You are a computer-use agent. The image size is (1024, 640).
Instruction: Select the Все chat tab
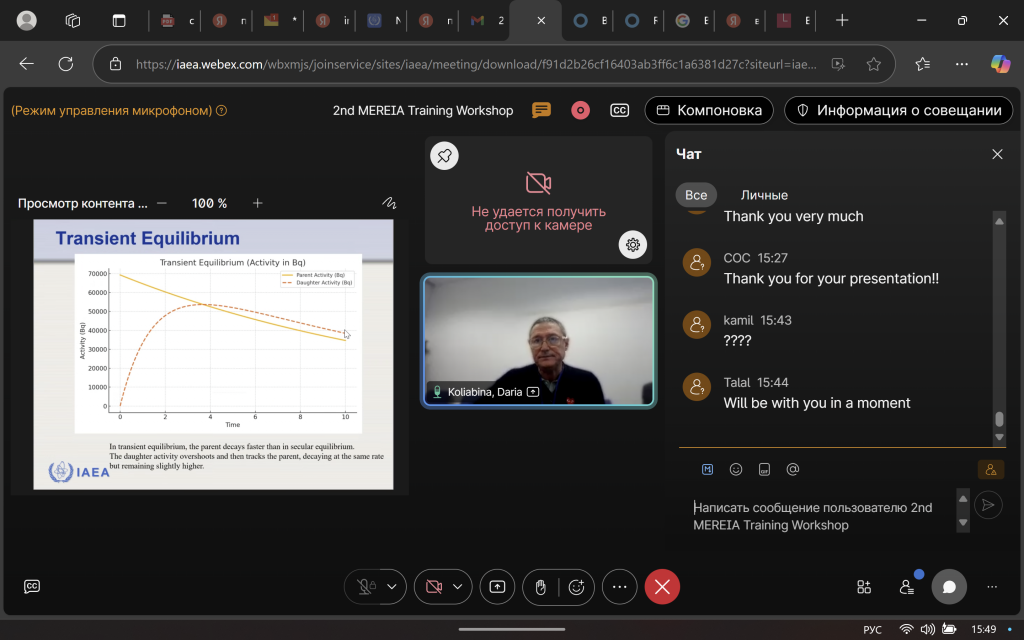pyautogui.click(x=696, y=195)
